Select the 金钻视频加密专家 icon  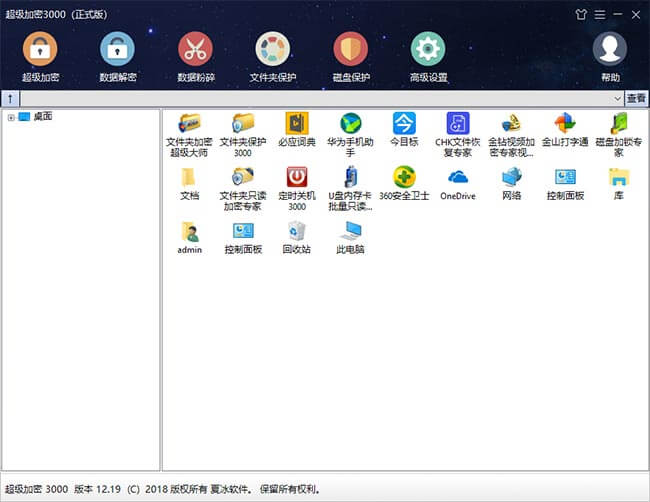click(x=511, y=135)
